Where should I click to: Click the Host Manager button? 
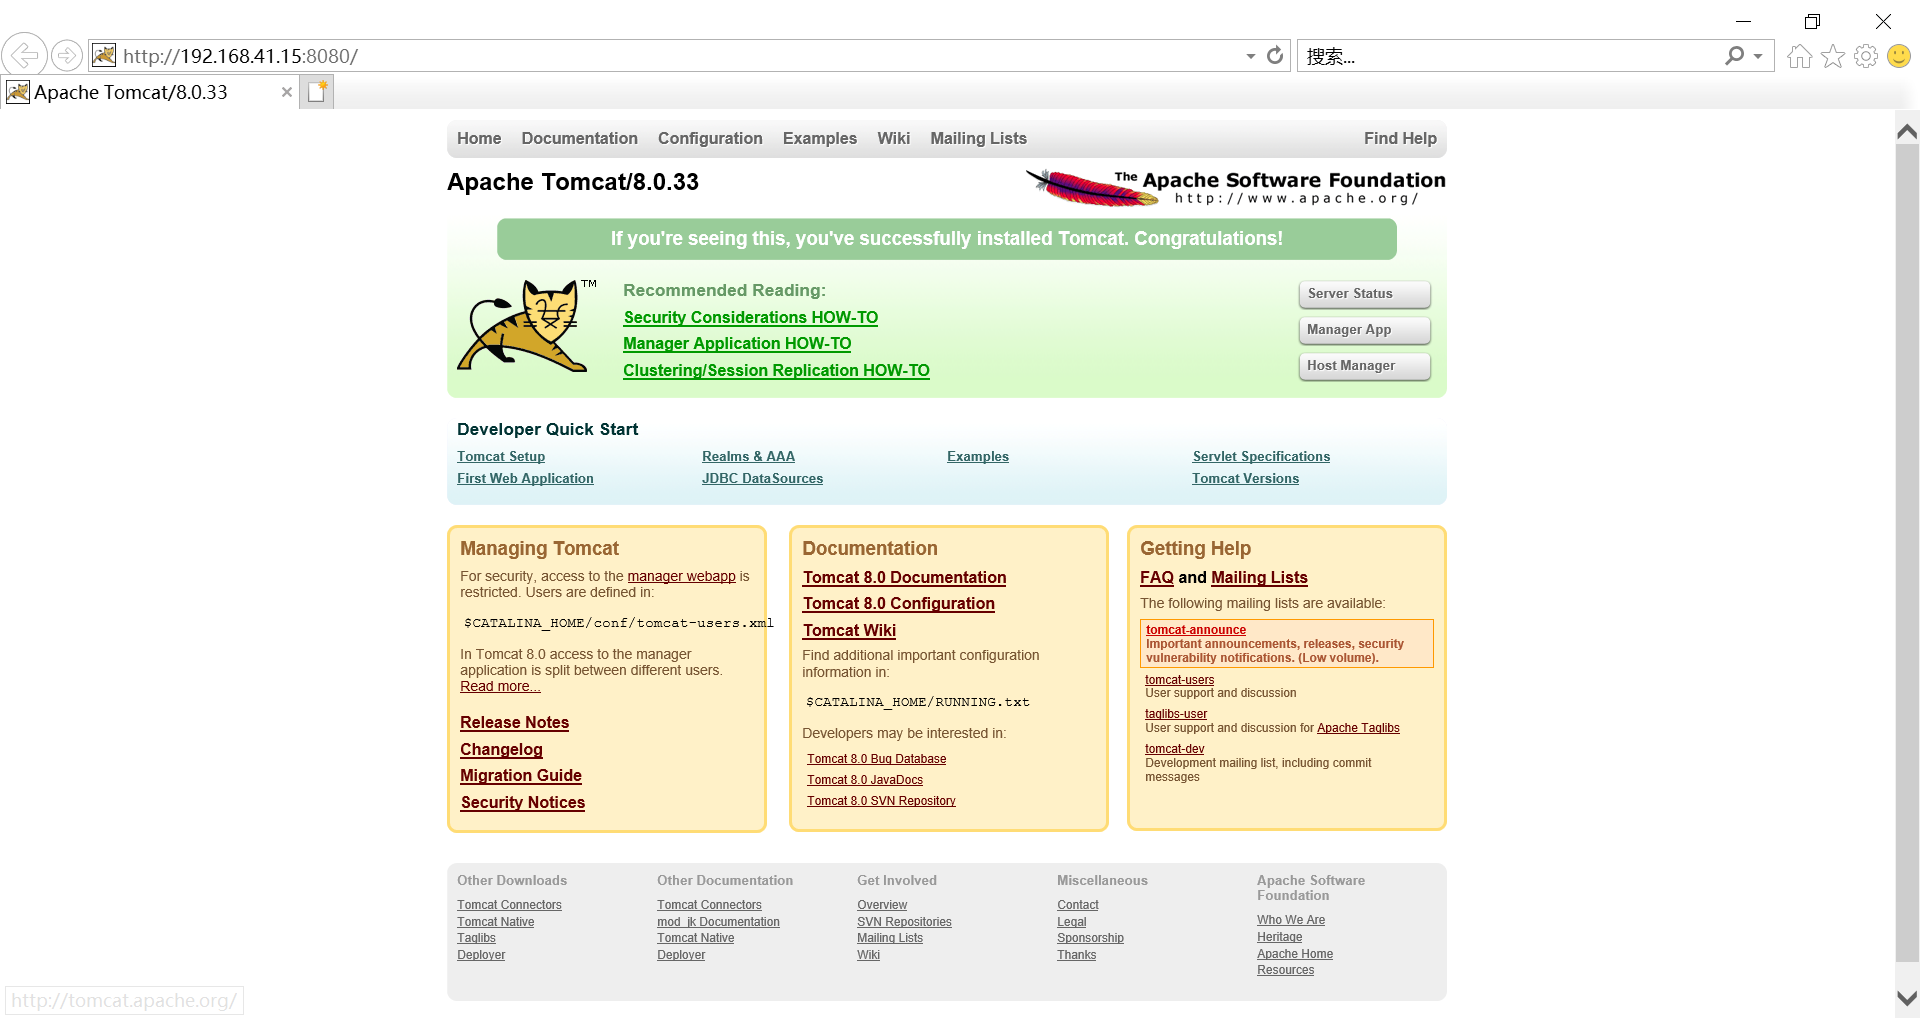click(1364, 366)
